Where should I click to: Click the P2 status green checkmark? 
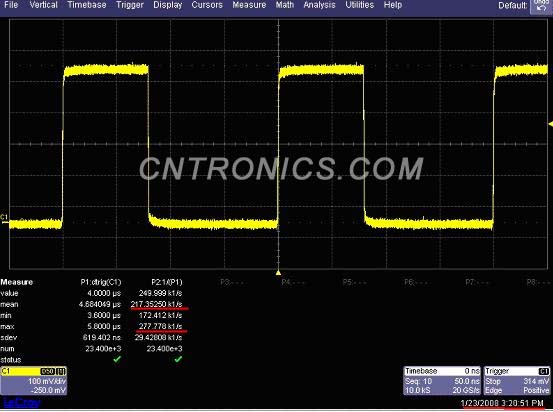point(178,359)
